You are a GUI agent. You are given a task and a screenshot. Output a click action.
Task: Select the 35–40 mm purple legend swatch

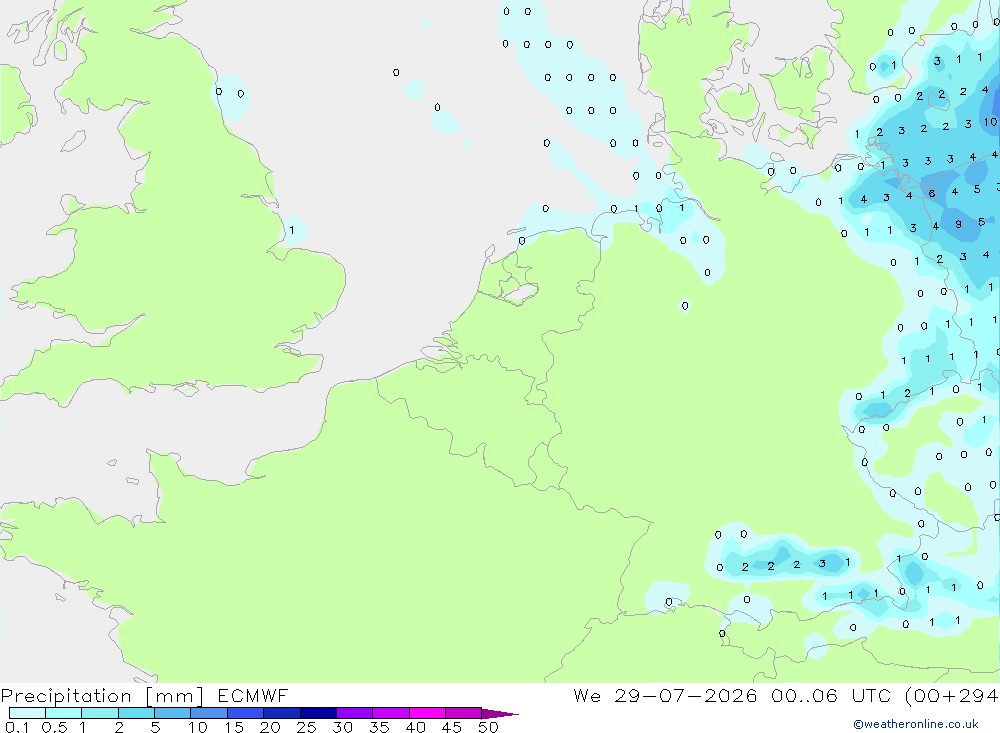[391, 713]
